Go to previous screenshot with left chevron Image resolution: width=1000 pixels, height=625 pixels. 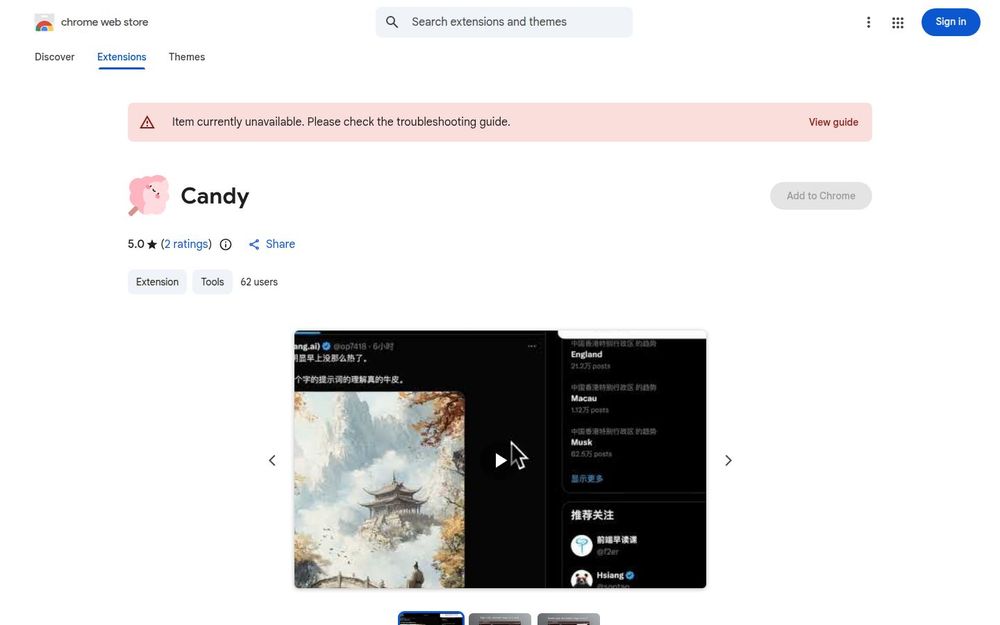point(272,460)
